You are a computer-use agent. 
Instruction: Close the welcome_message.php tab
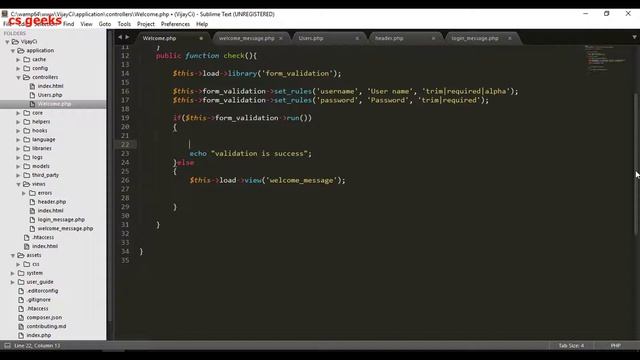coord(280,38)
